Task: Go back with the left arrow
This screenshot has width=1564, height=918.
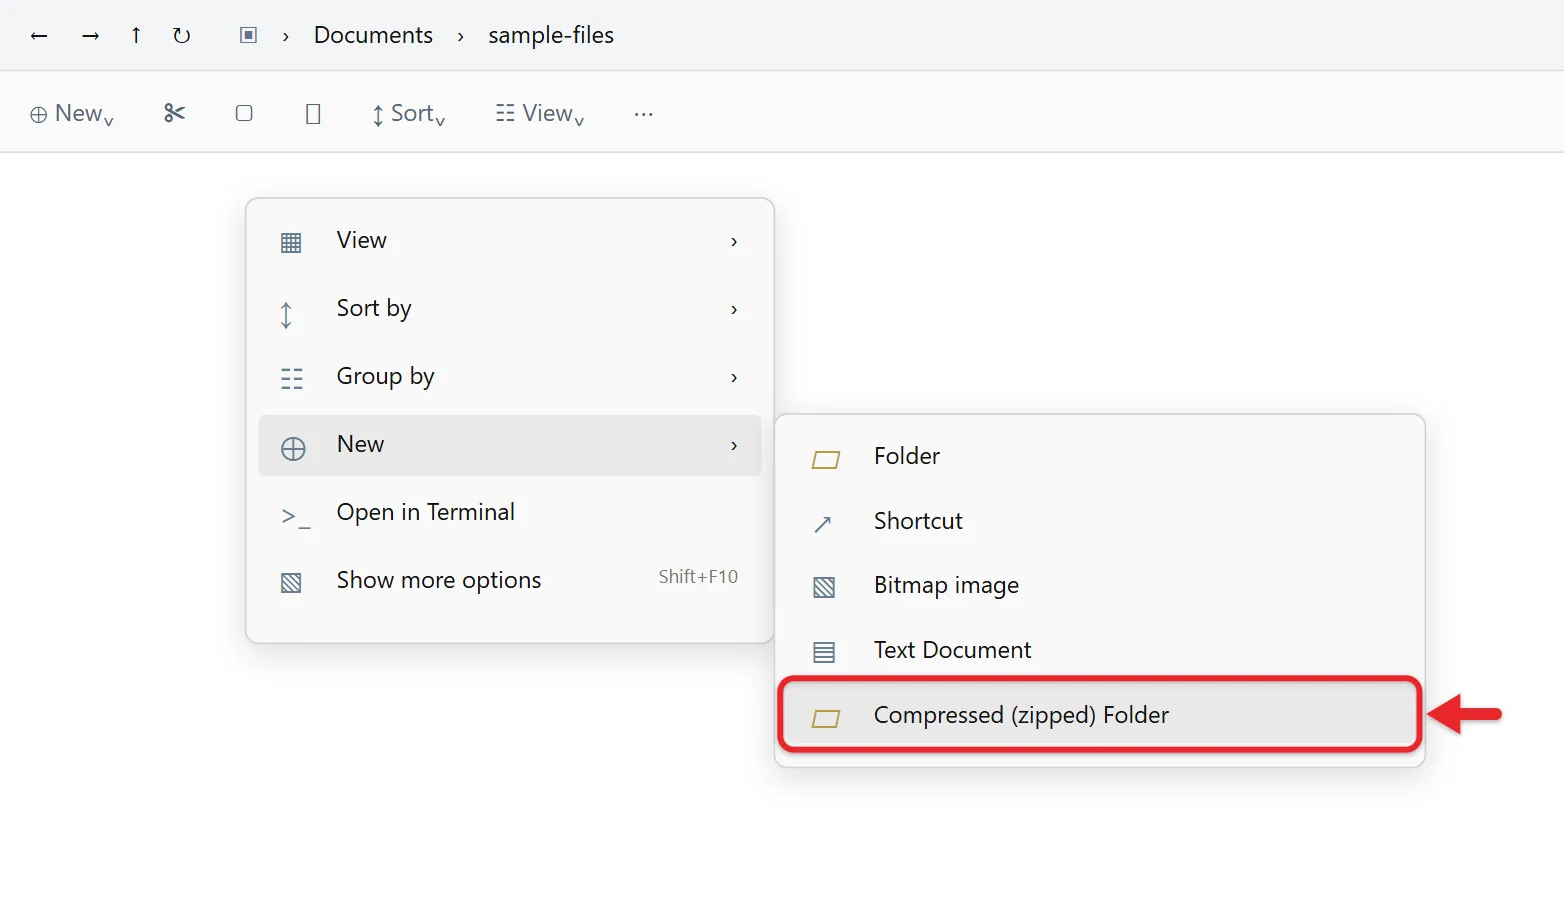Action: tap(39, 36)
